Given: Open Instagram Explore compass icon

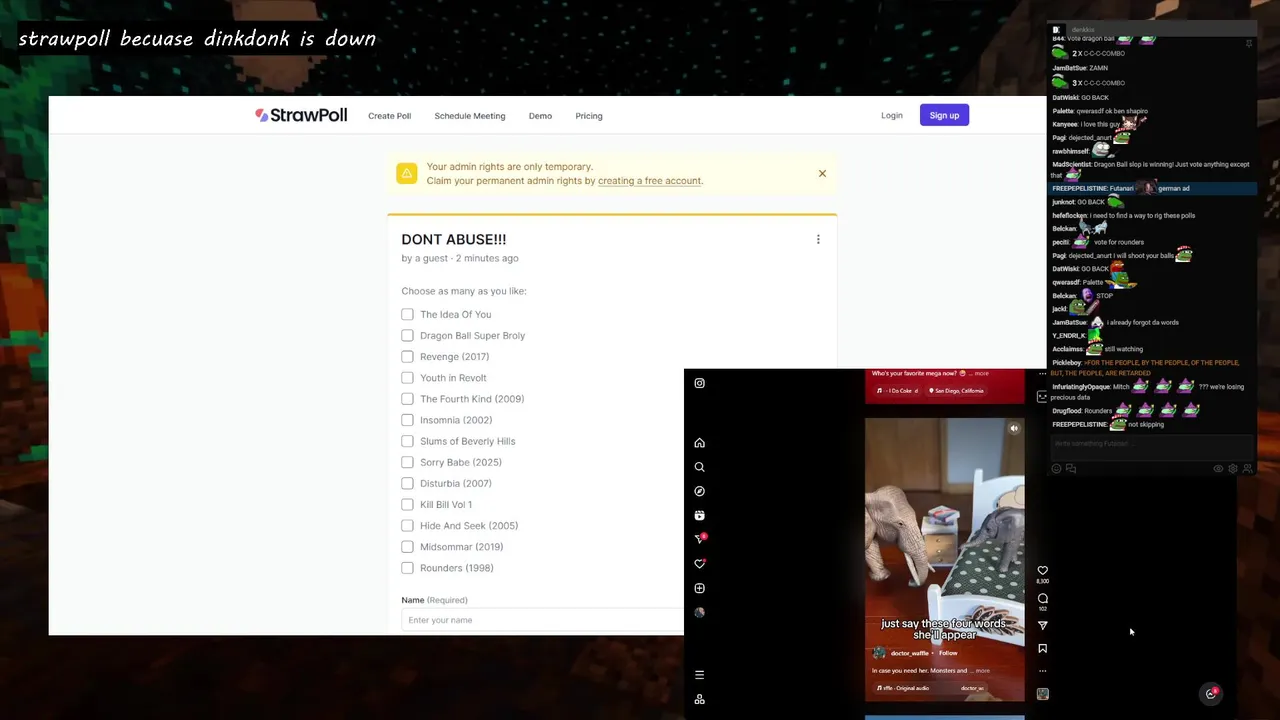Looking at the screenshot, I should [700, 491].
